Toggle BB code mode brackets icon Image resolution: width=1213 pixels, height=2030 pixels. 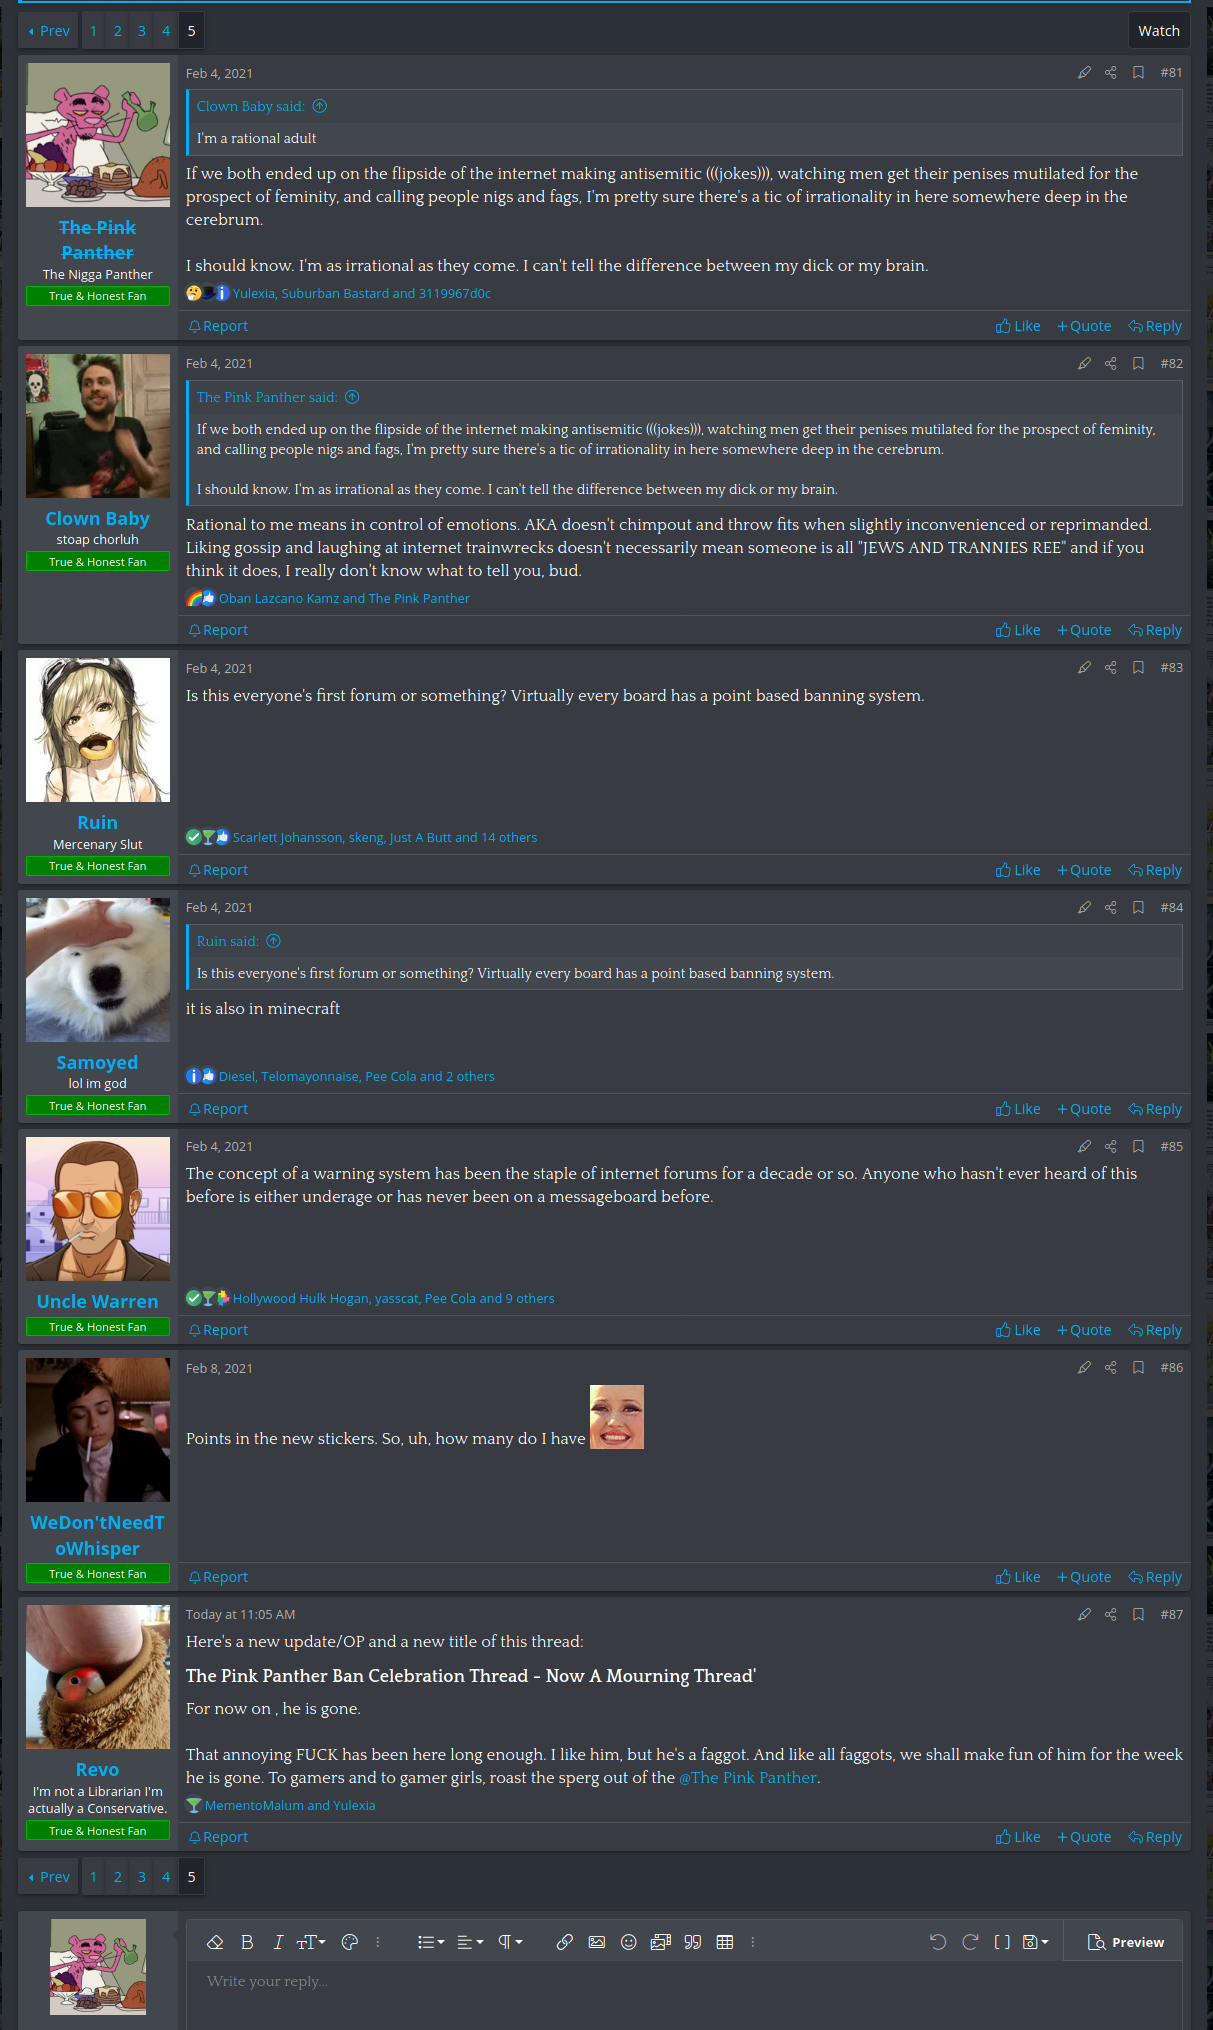(1002, 1942)
